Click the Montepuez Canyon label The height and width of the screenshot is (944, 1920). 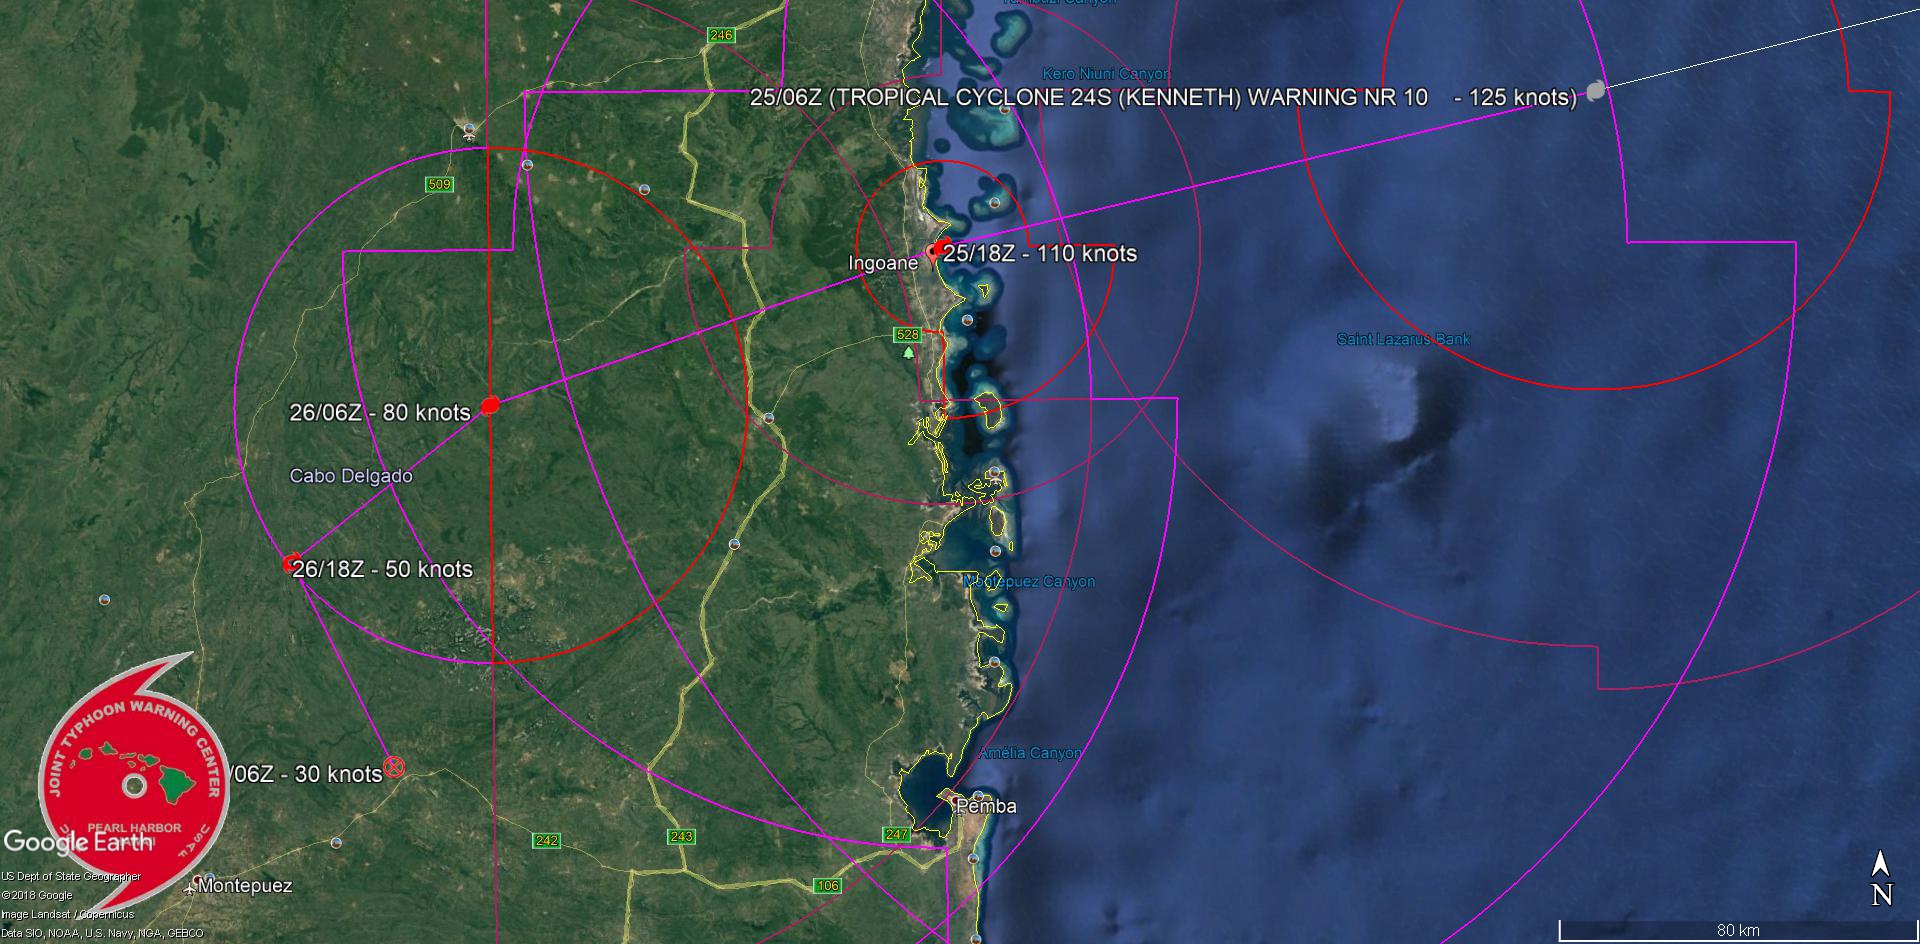(1029, 581)
